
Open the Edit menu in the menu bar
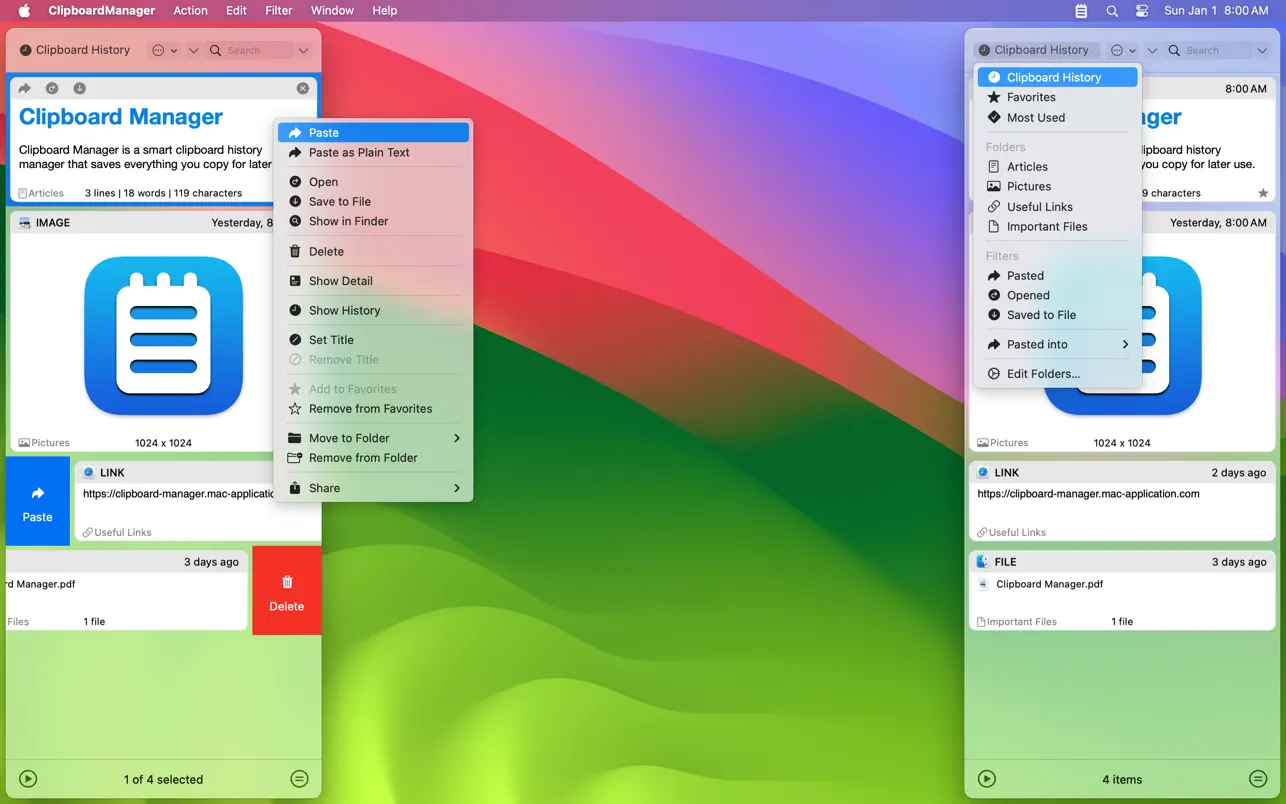(x=236, y=11)
